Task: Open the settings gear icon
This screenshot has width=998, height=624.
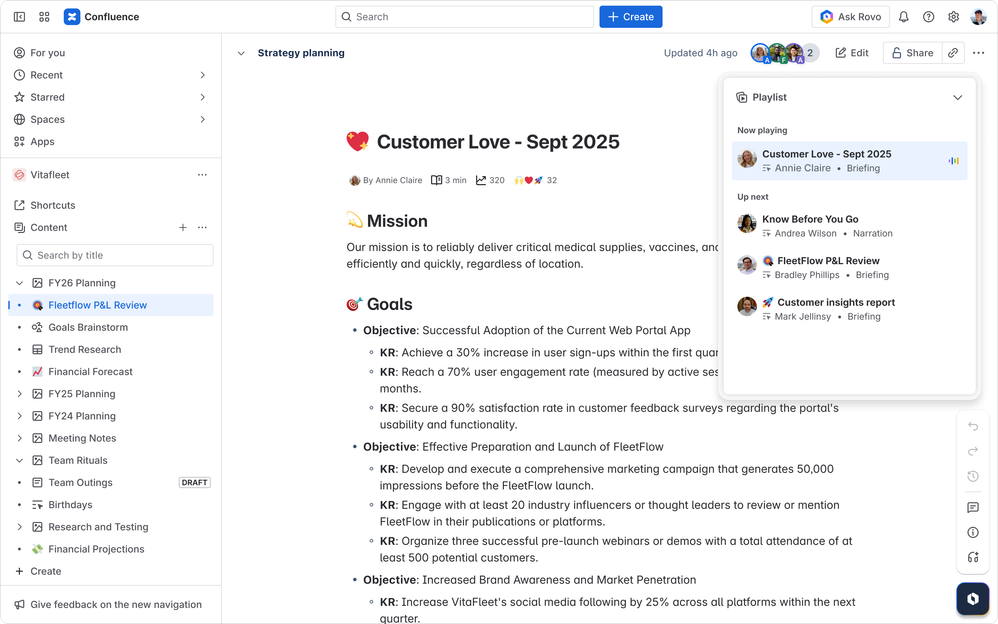Action: (x=953, y=17)
